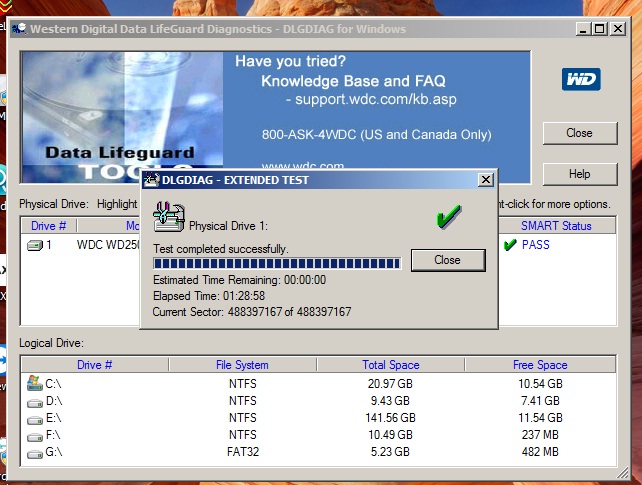The width and height of the screenshot is (642, 485).
Task: Click the PASS status text
Action: [x=536, y=245]
